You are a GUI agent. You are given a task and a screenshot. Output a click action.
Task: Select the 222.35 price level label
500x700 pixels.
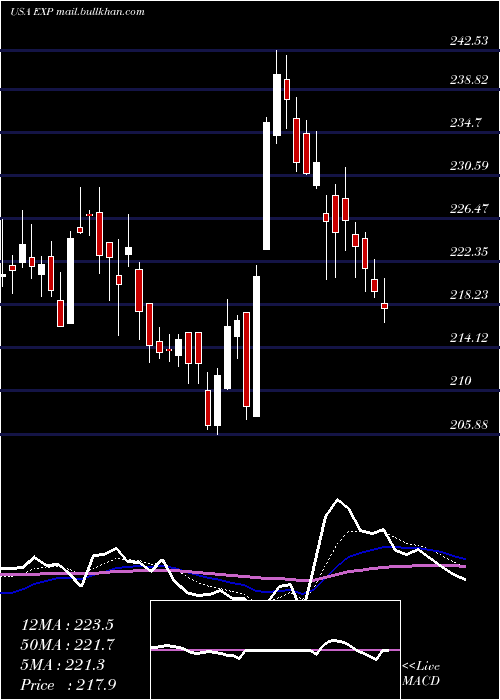[468, 251]
